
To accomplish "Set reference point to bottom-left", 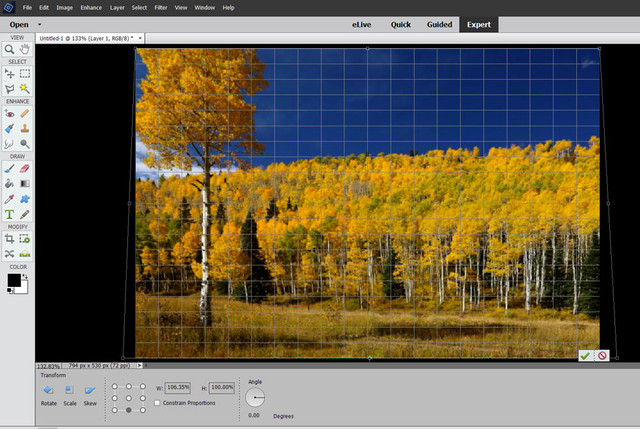I will pyautogui.click(x=115, y=410).
